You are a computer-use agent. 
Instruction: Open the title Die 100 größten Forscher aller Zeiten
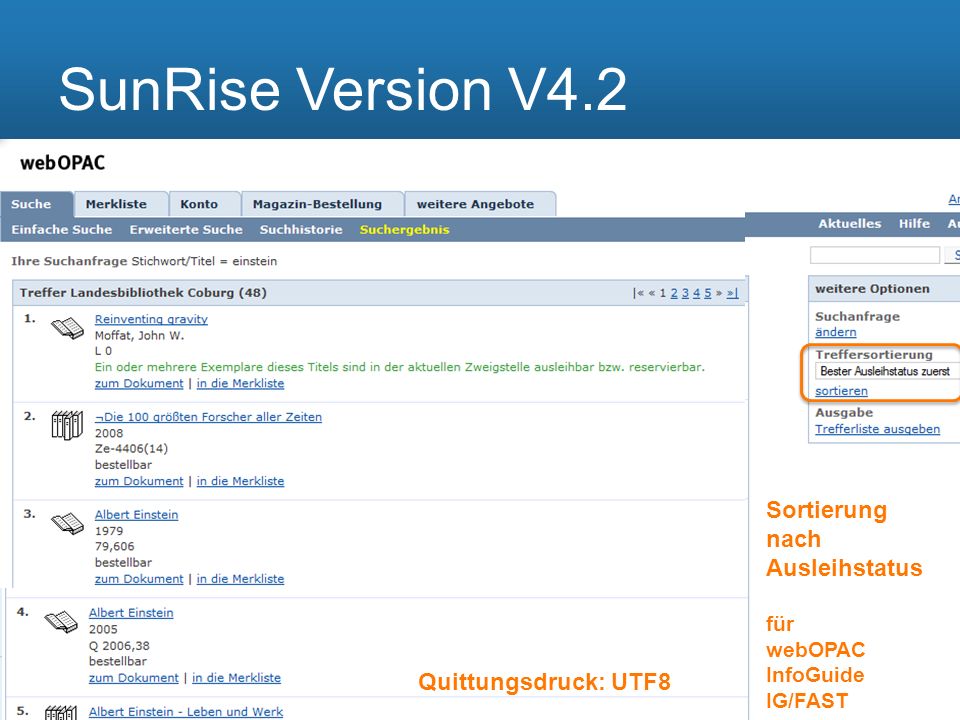tap(208, 417)
